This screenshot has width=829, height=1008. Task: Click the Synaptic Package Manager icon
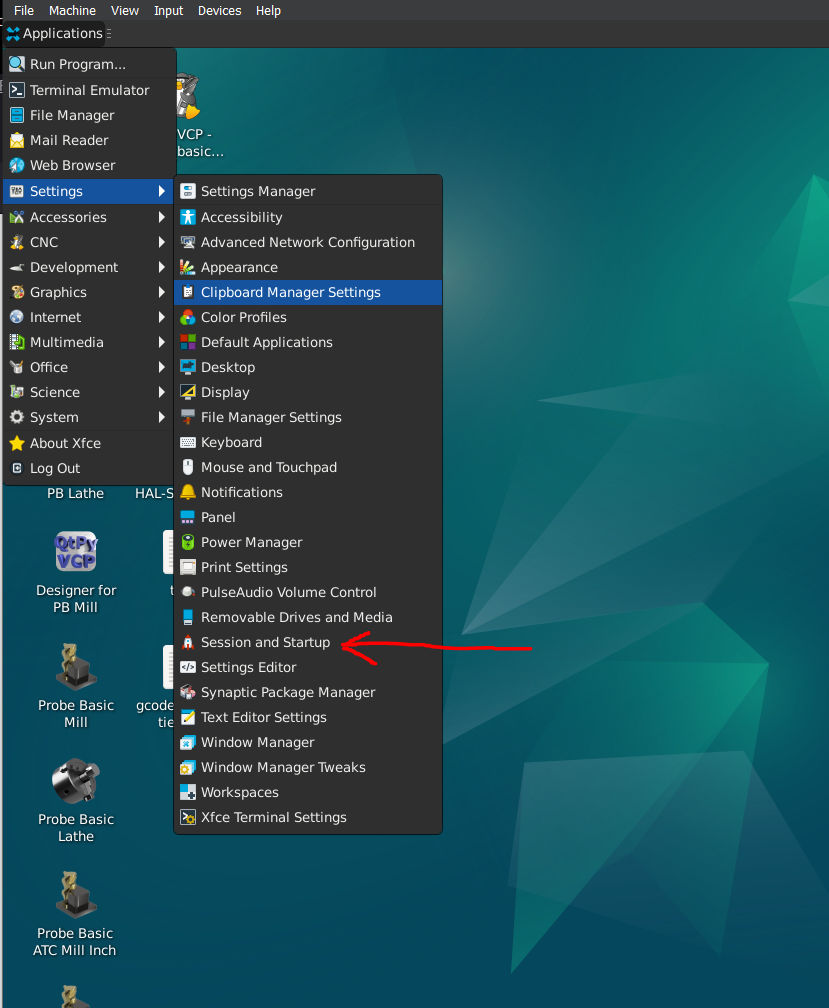[x=188, y=692]
